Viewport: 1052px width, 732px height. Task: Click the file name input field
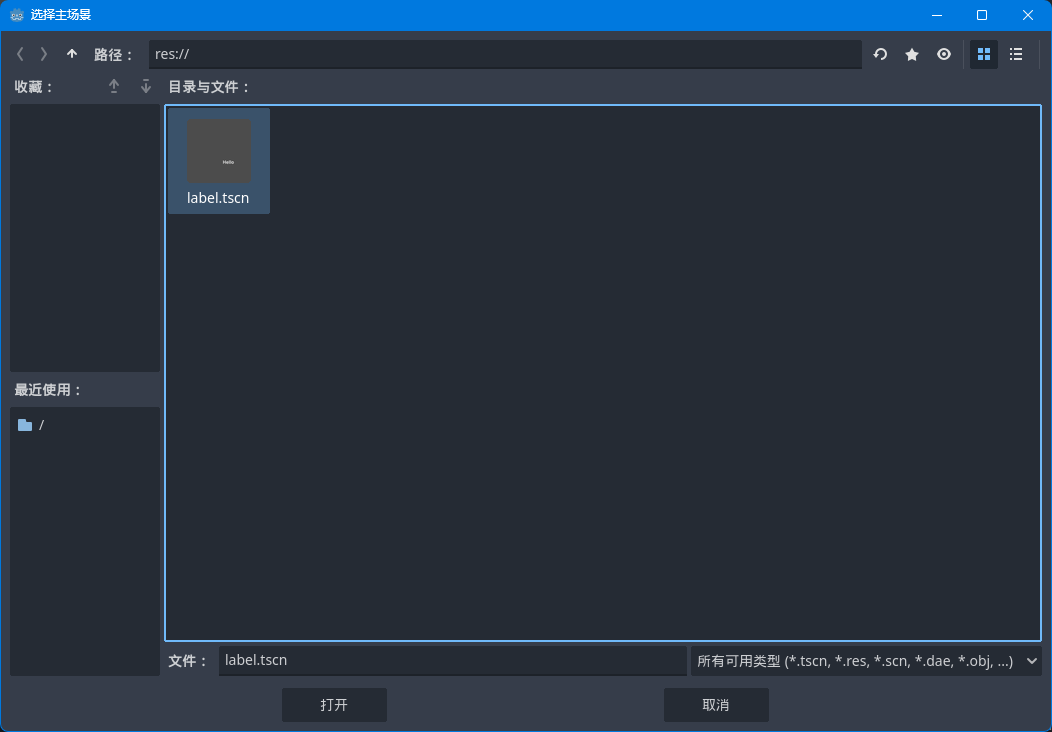pos(453,660)
